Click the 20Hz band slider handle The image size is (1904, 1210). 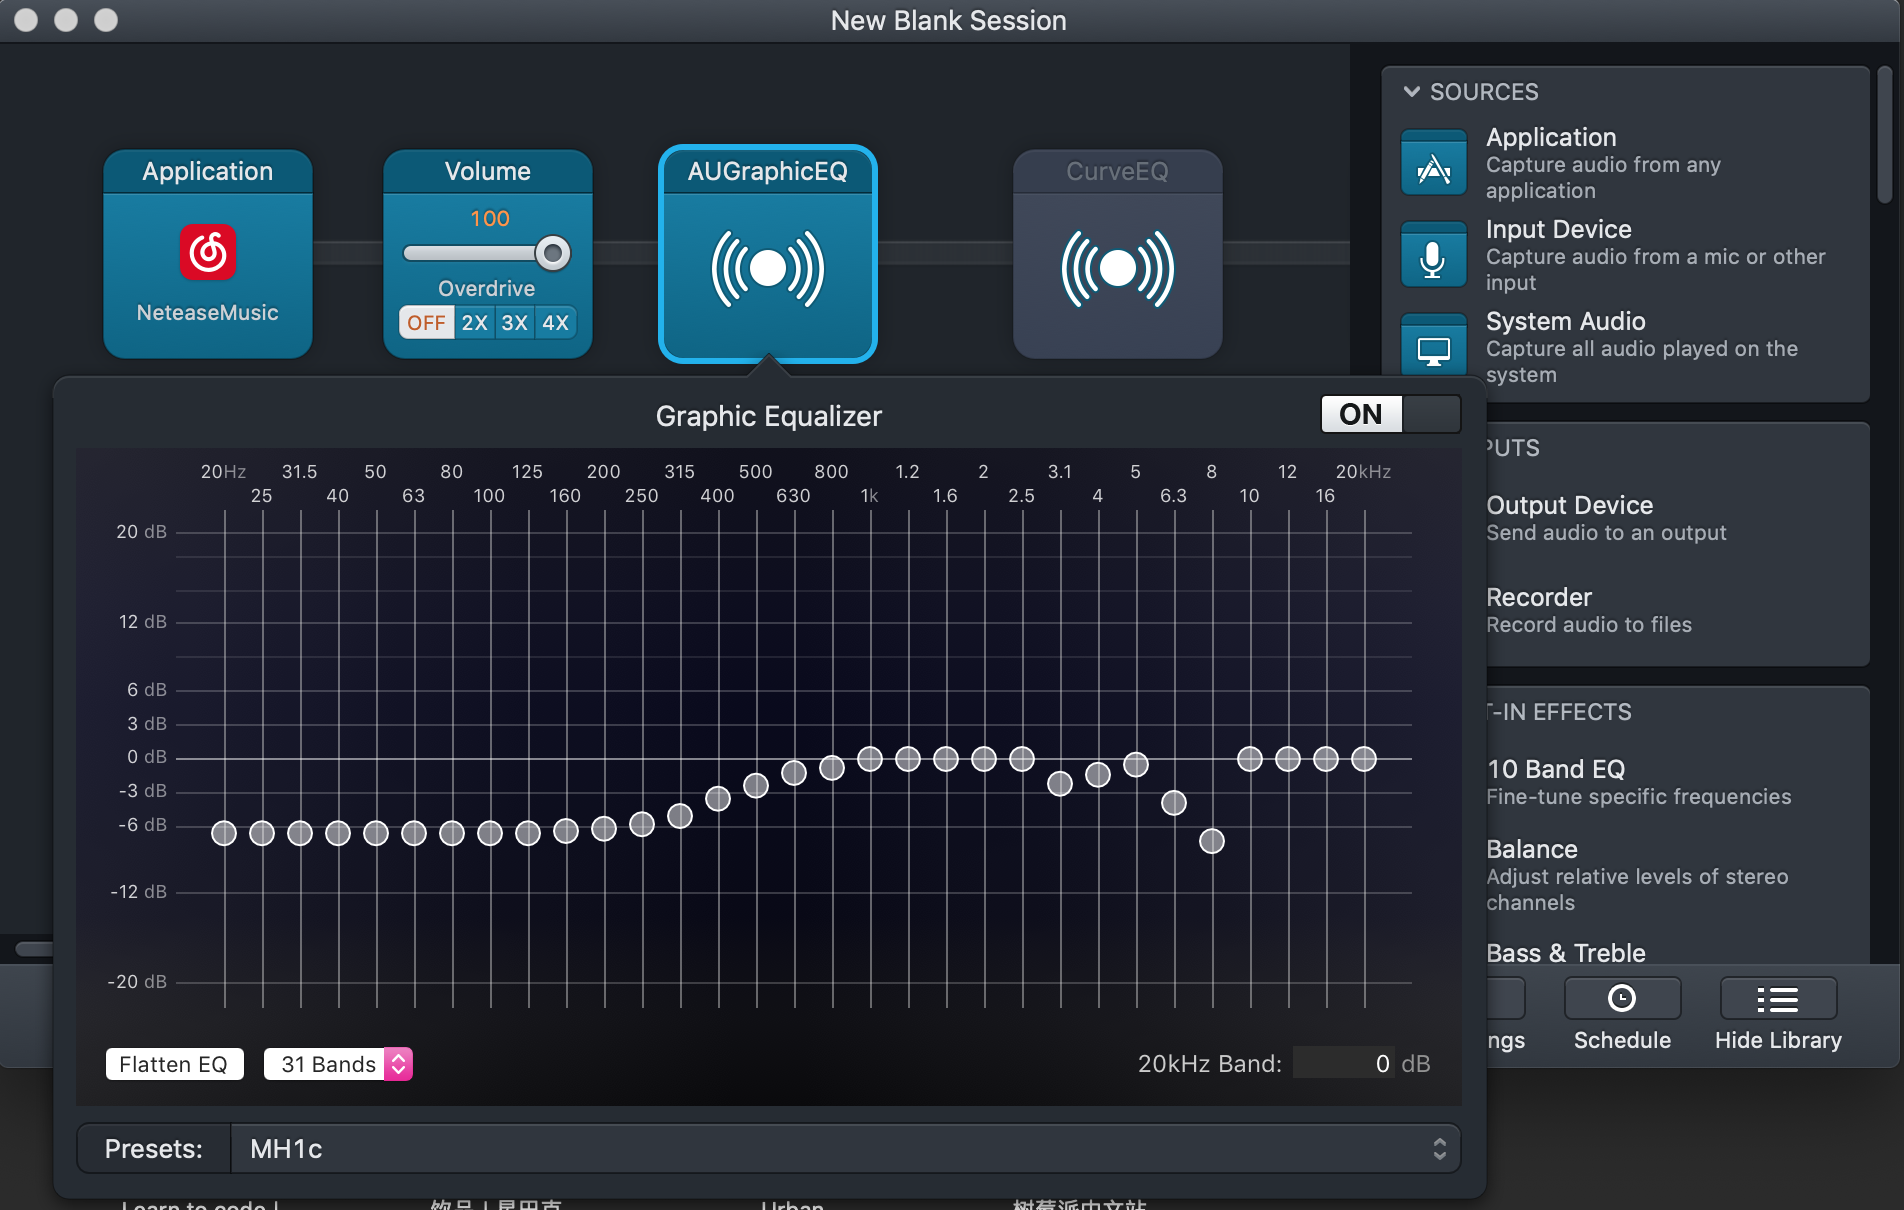coord(224,833)
